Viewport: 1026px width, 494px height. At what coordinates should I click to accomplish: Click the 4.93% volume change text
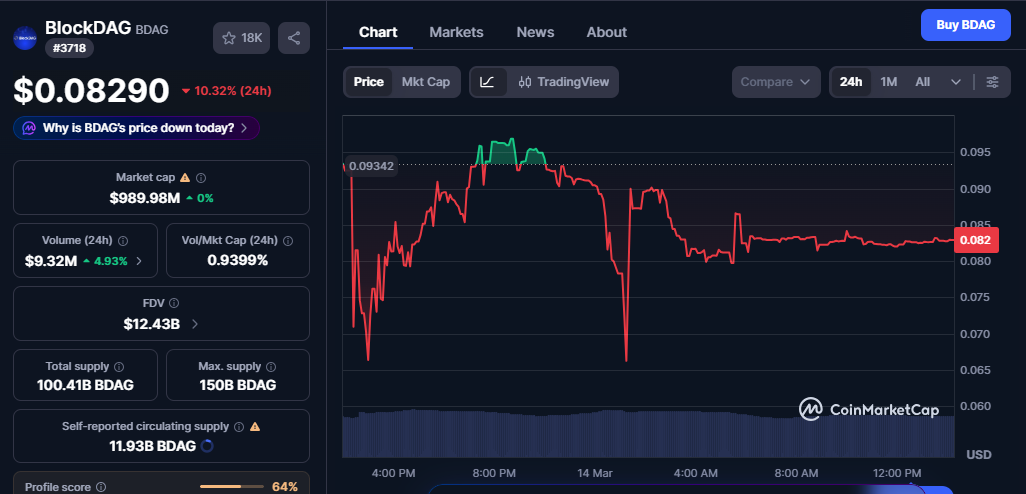tap(110, 261)
